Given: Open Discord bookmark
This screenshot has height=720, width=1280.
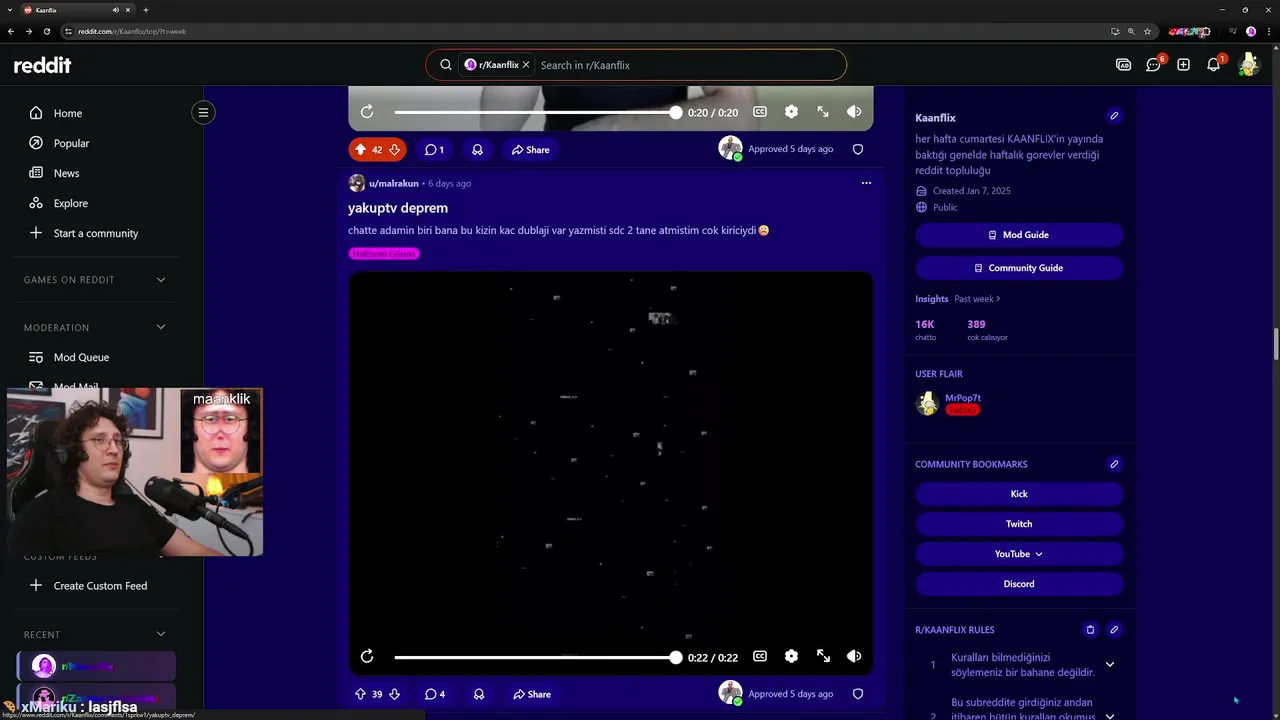Looking at the screenshot, I should (1019, 584).
